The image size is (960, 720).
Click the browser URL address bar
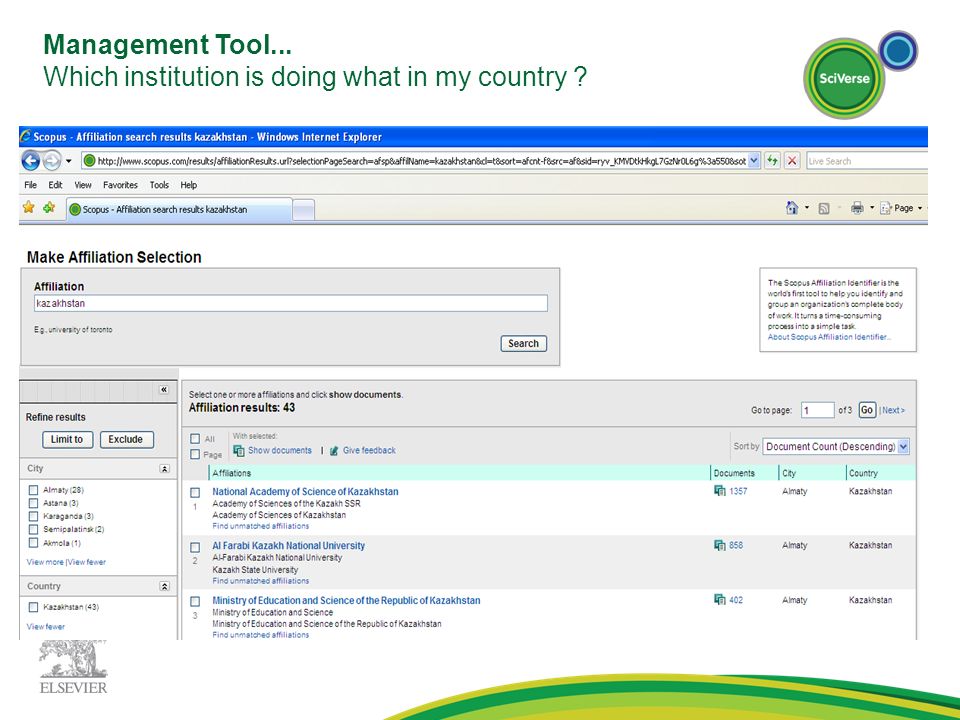[415, 161]
